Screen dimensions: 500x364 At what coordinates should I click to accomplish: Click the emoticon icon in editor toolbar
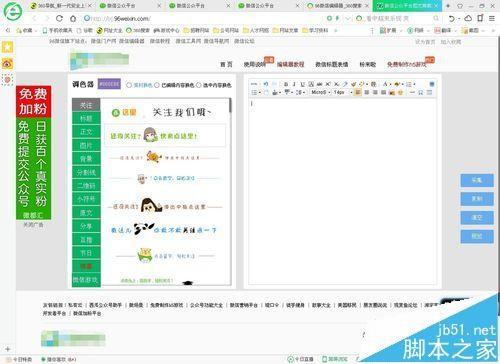click(400, 92)
